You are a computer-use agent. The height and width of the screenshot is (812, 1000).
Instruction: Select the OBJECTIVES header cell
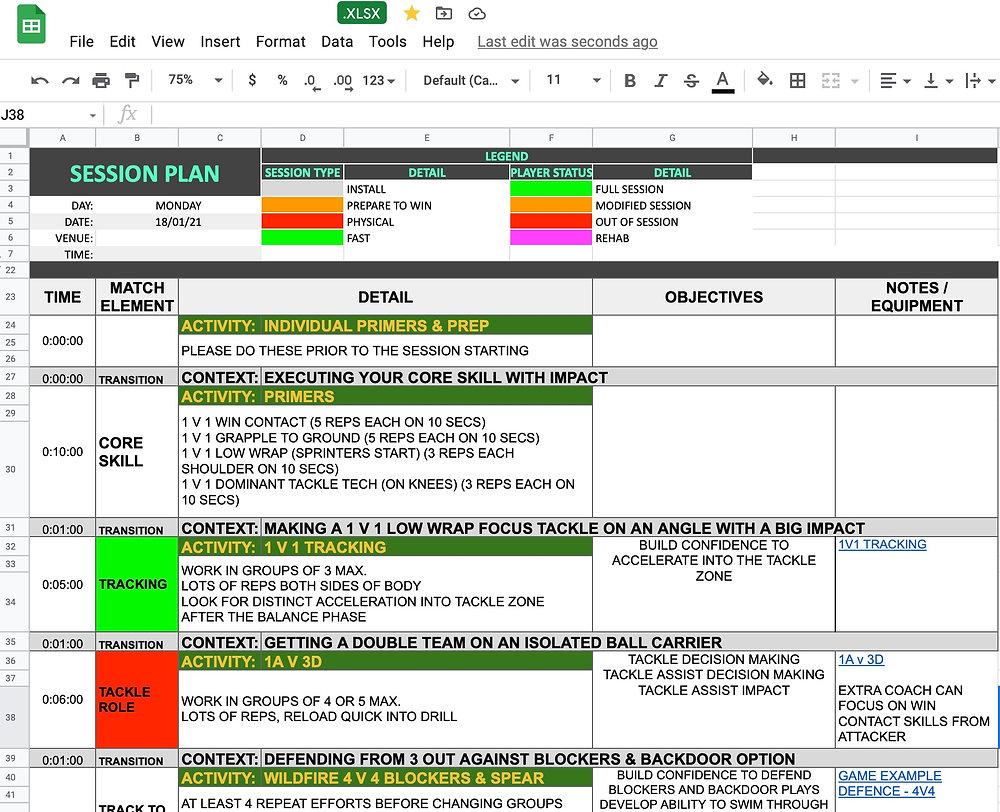pyautogui.click(x=714, y=297)
